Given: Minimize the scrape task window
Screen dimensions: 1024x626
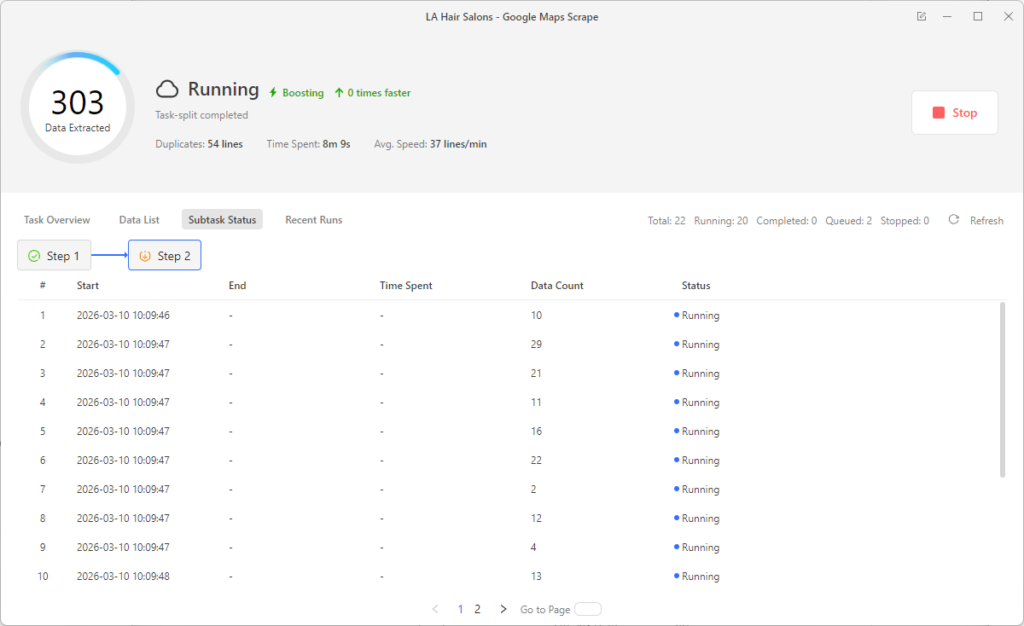Looking at the screenshot, I should [x=947, y=17].
